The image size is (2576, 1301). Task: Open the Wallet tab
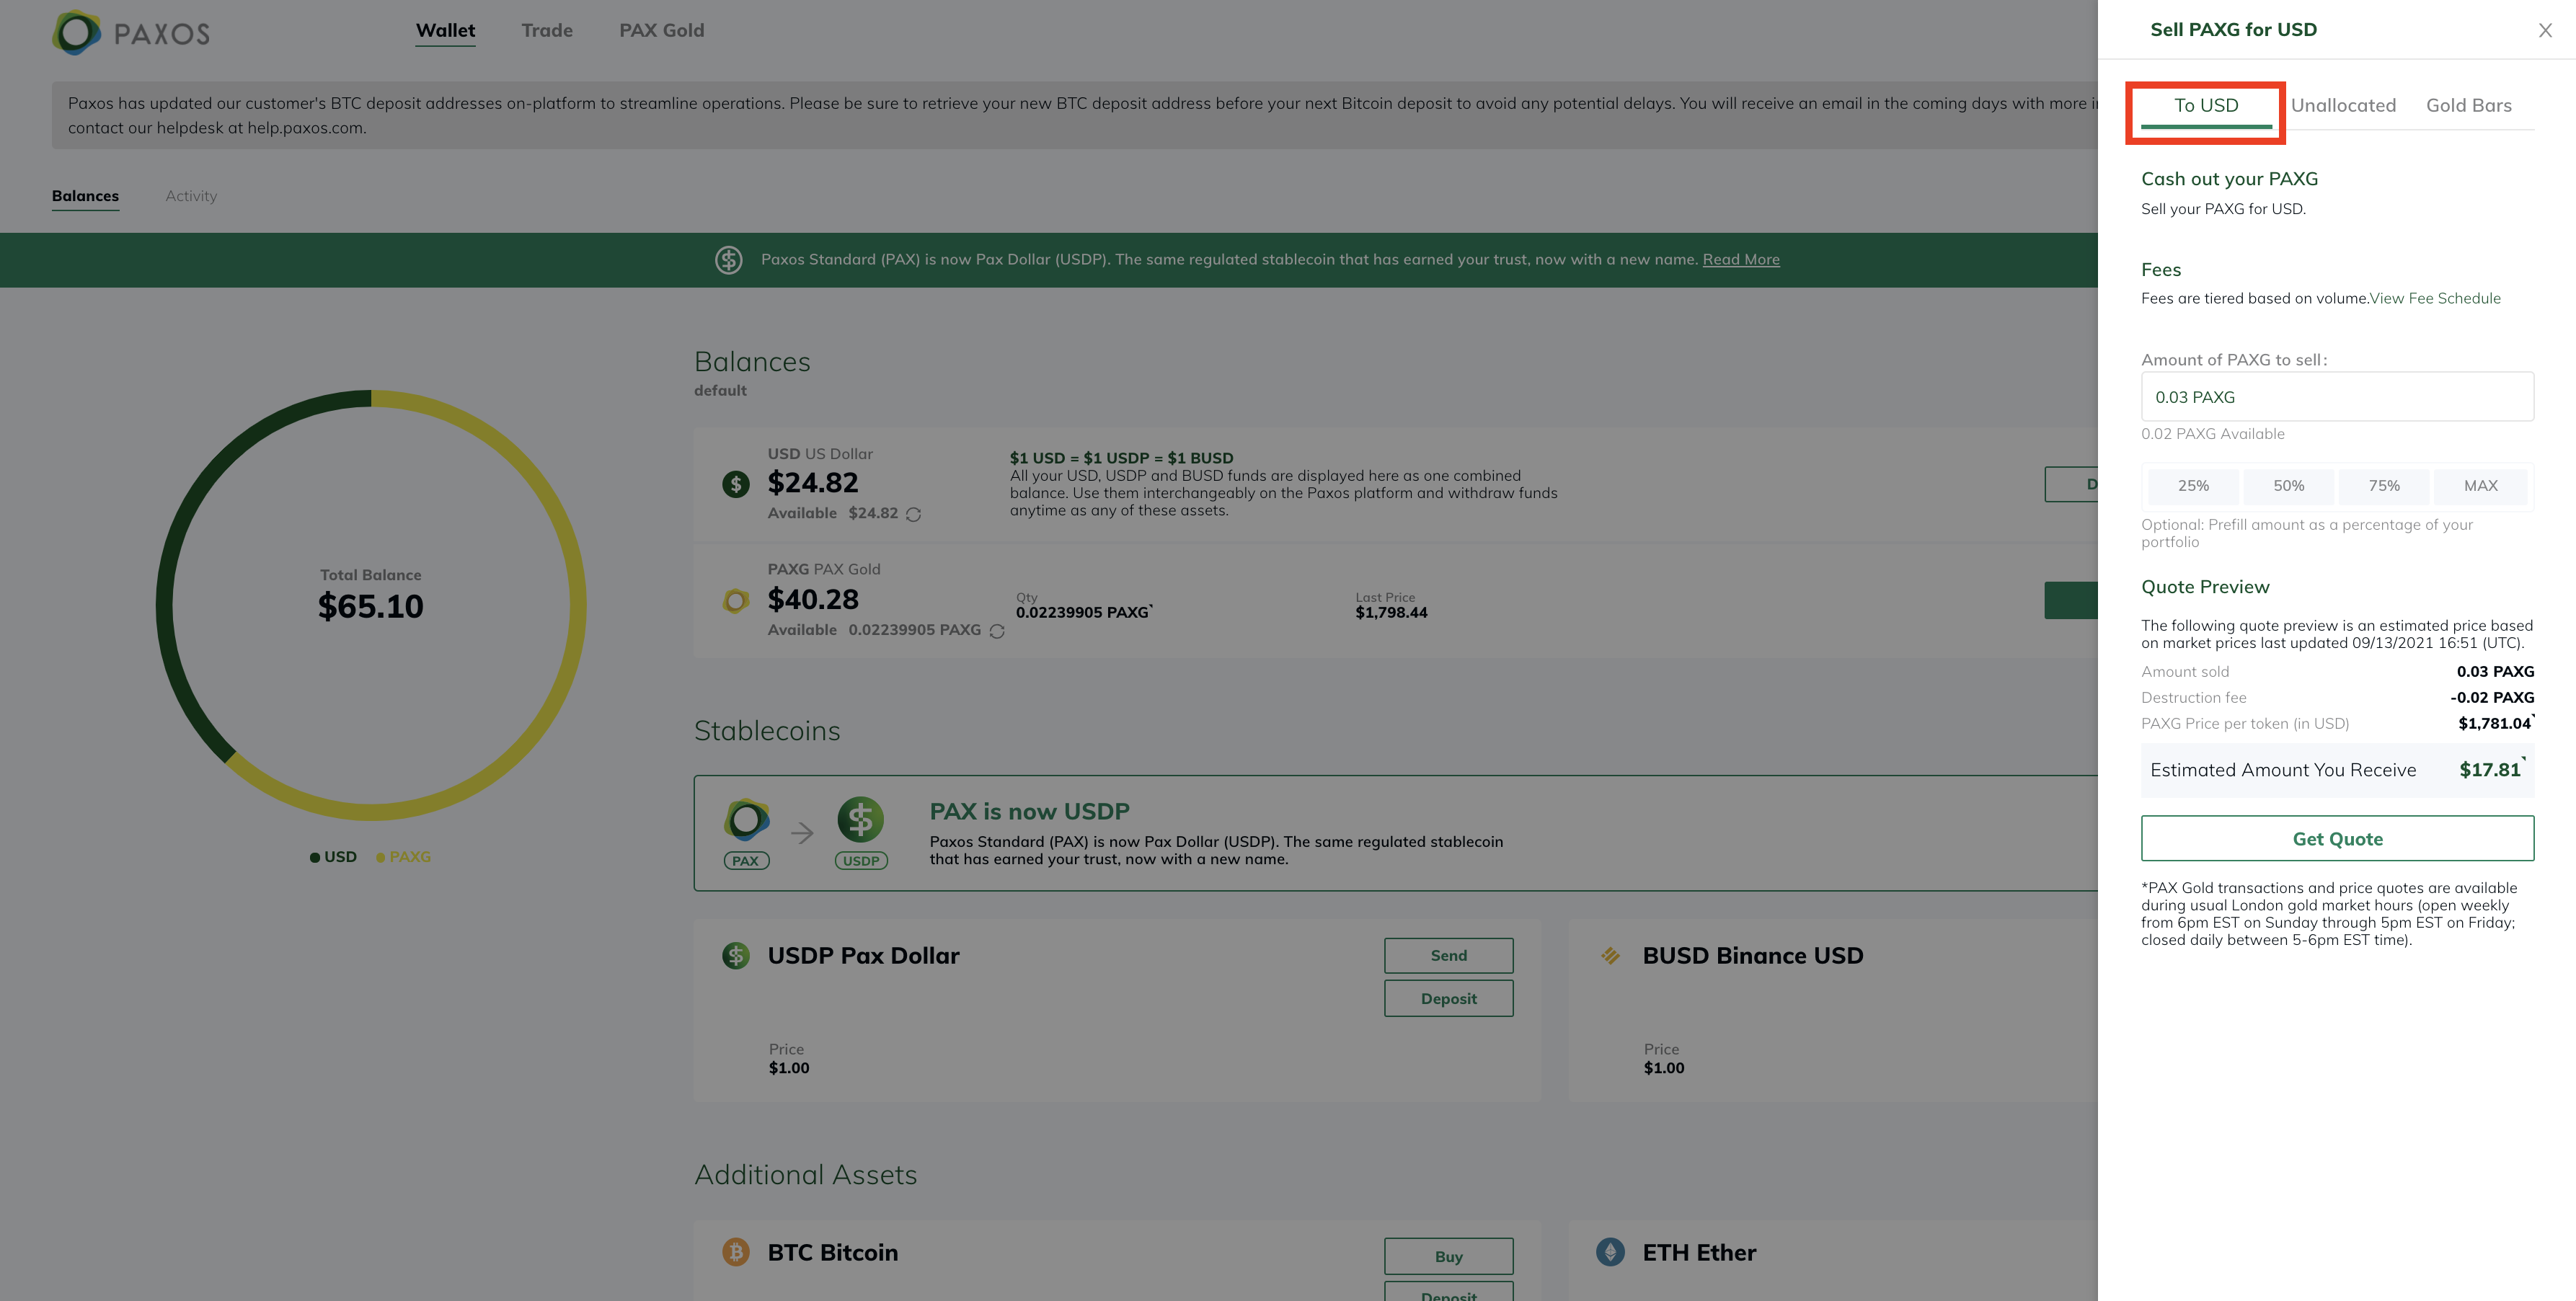point(446,31)
